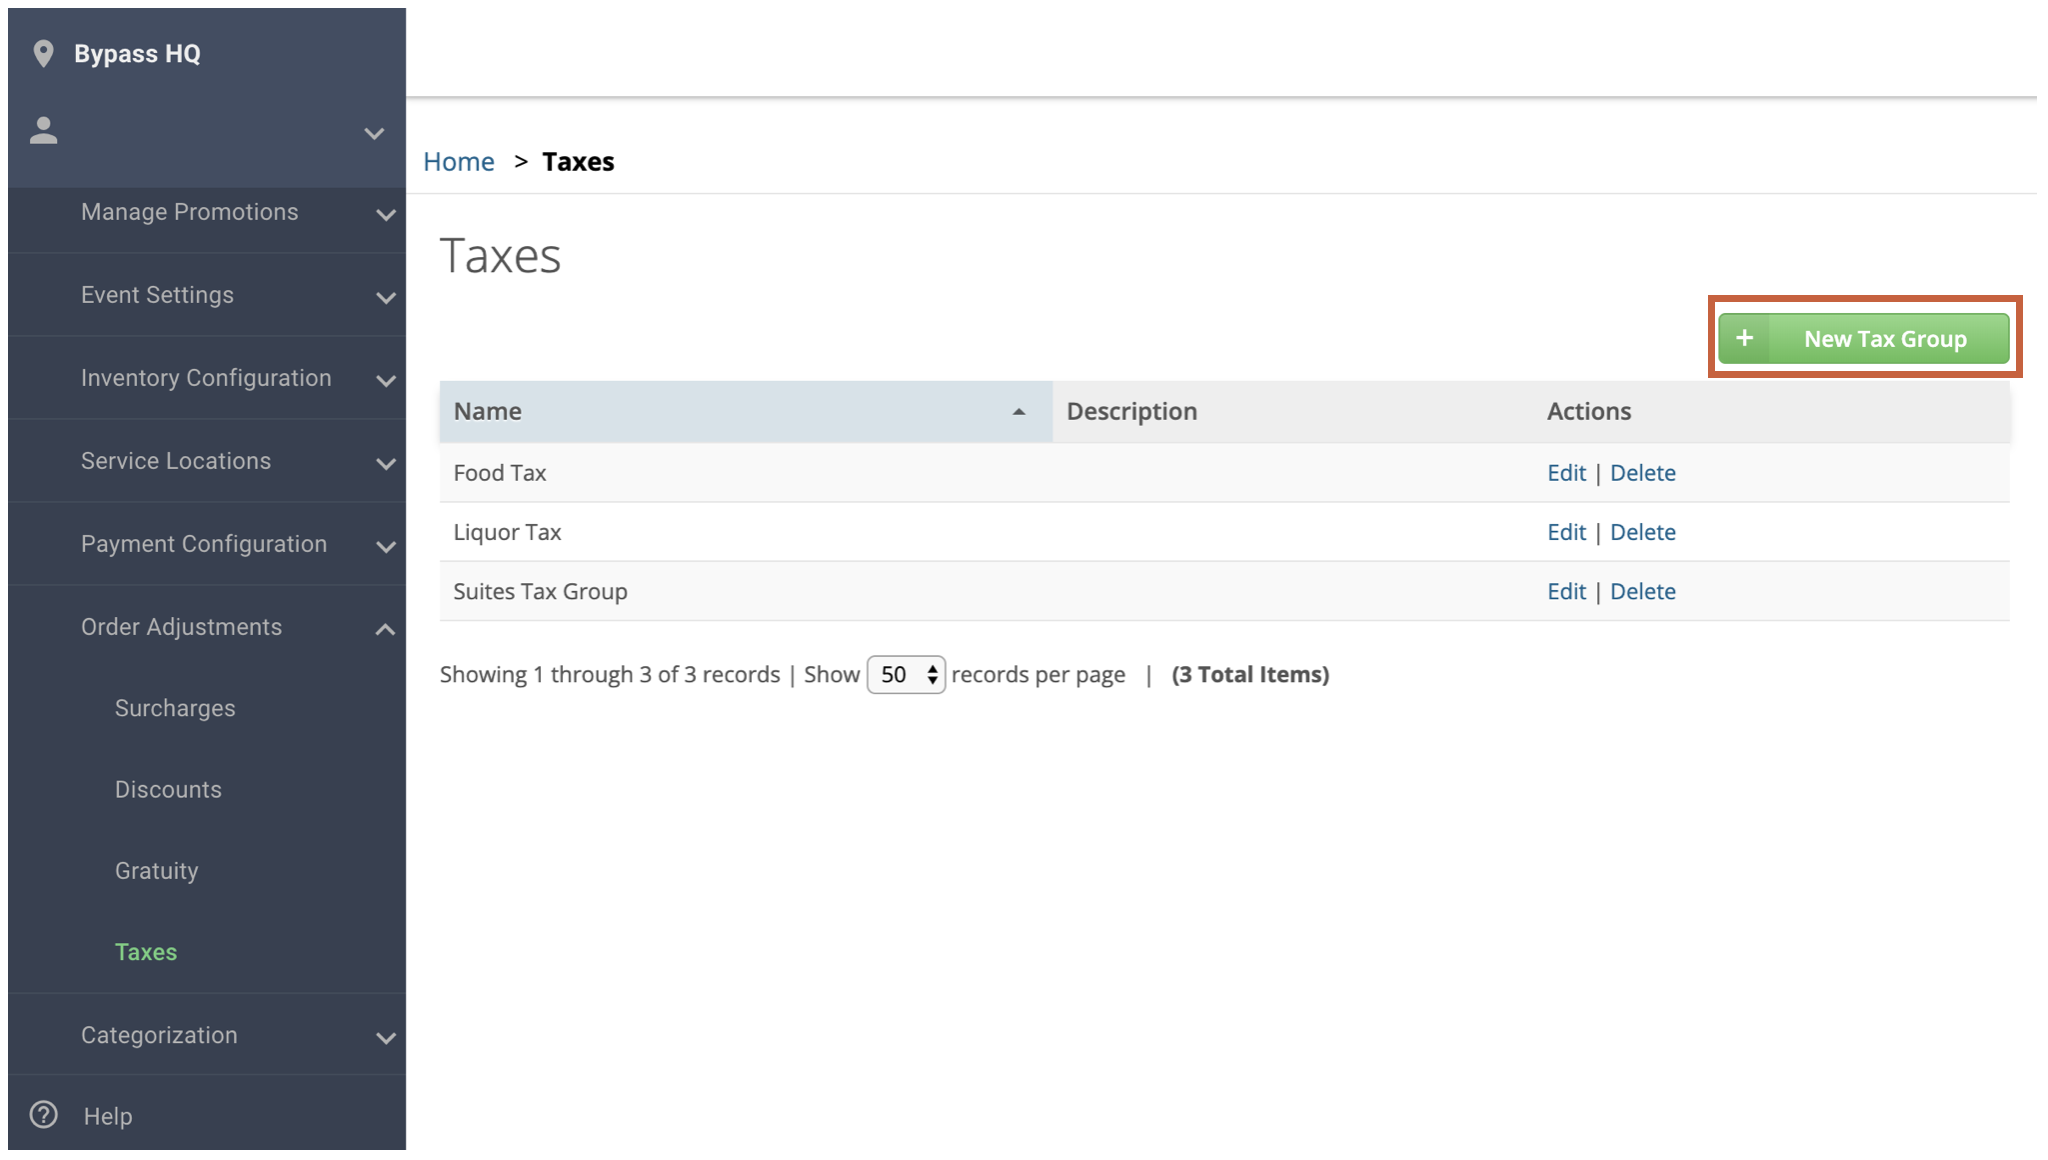Go to Discounts submenu item
This screenshot has width=2048, height=1160.
pos(168,789)
